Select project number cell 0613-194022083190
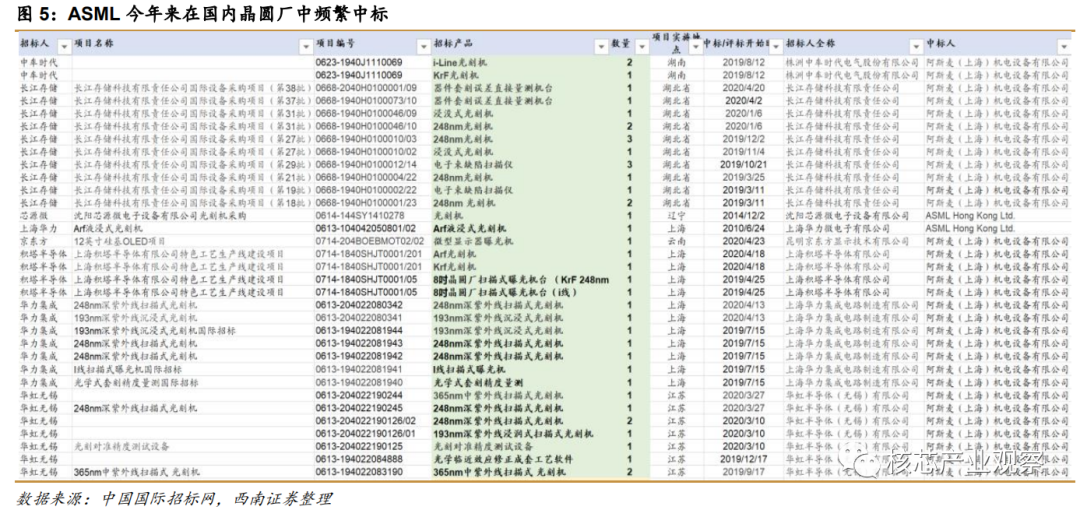This screenshot has height=510, width=1080. 359,471
